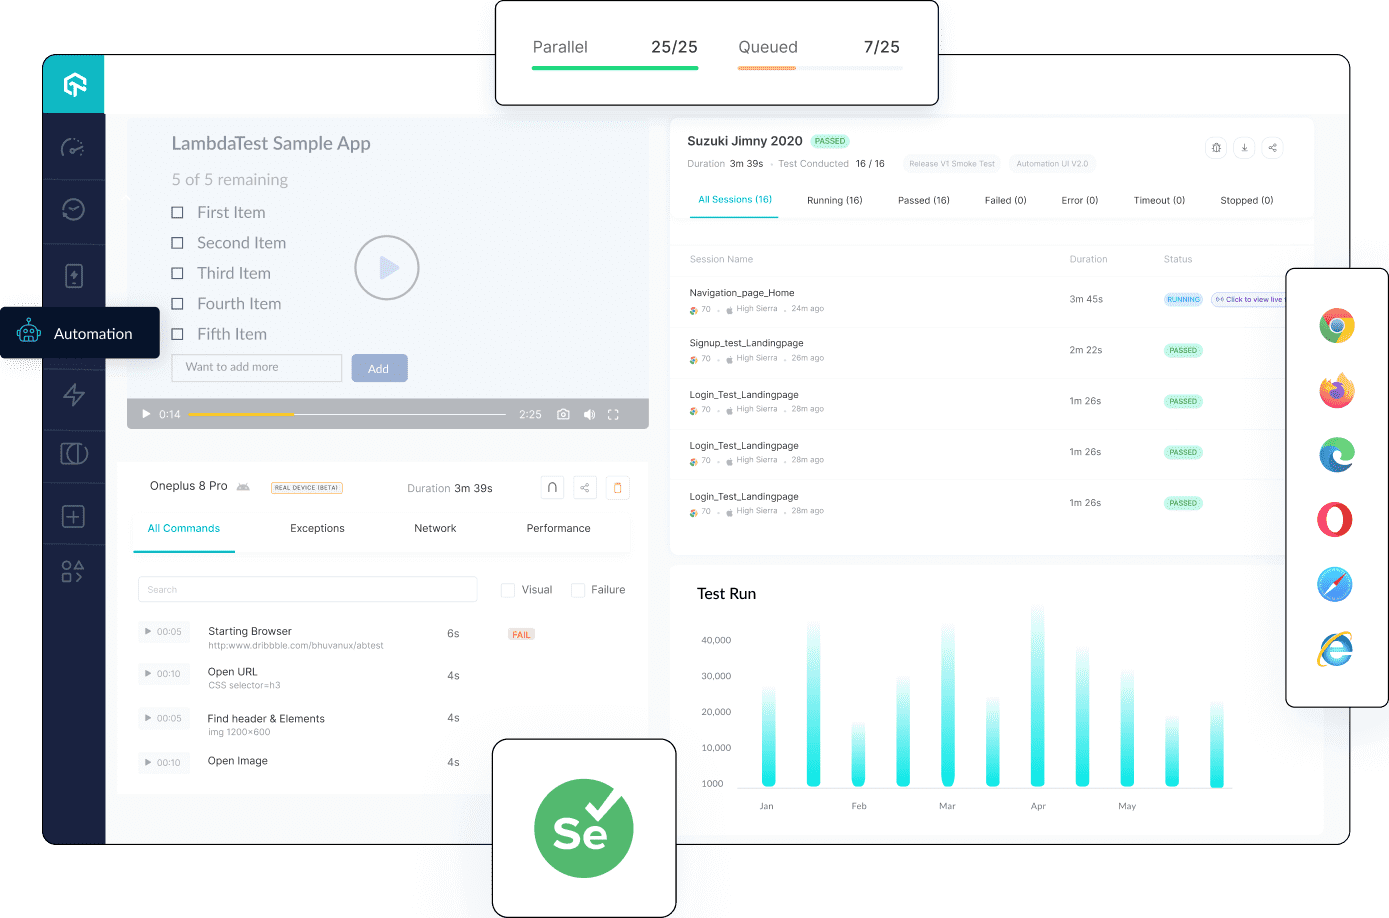1389x918 pixels.
Task: Click the LambdaTest logo in sidebar
Action: (x=75, y=84)
